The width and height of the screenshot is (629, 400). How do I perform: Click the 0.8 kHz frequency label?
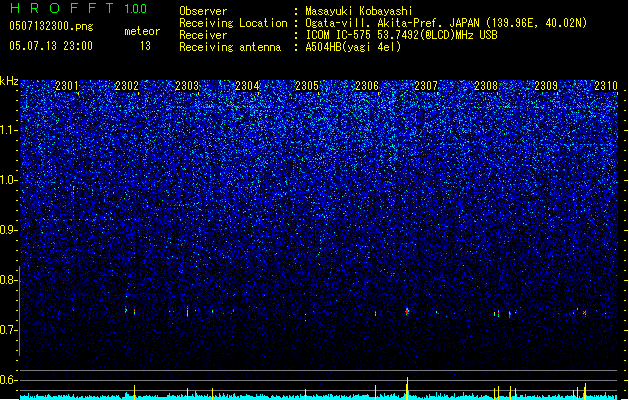(x=9, y=280)
